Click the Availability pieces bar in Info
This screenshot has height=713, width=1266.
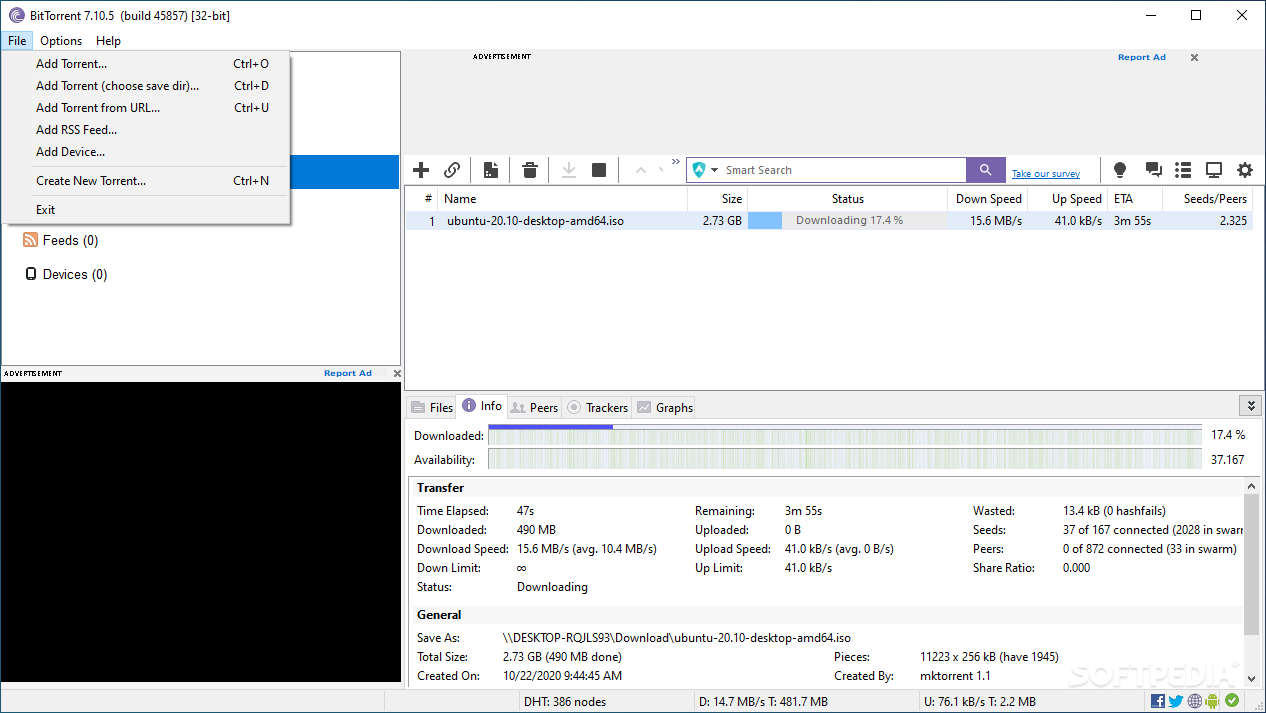845,460
